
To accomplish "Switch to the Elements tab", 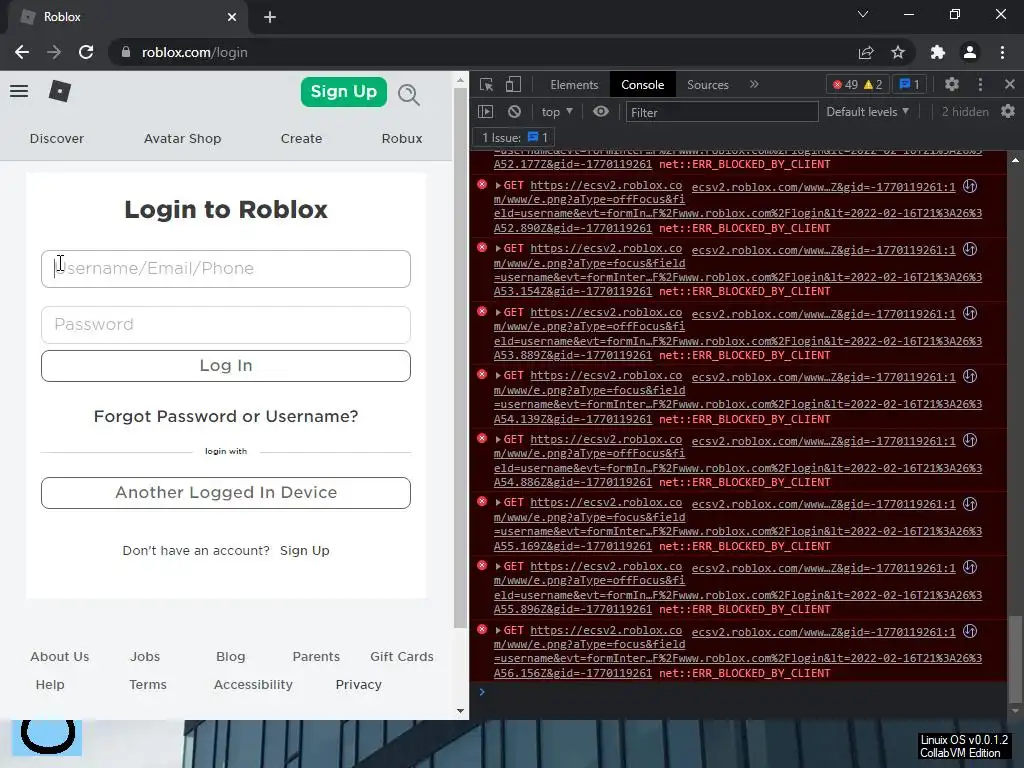I will 574,85.
